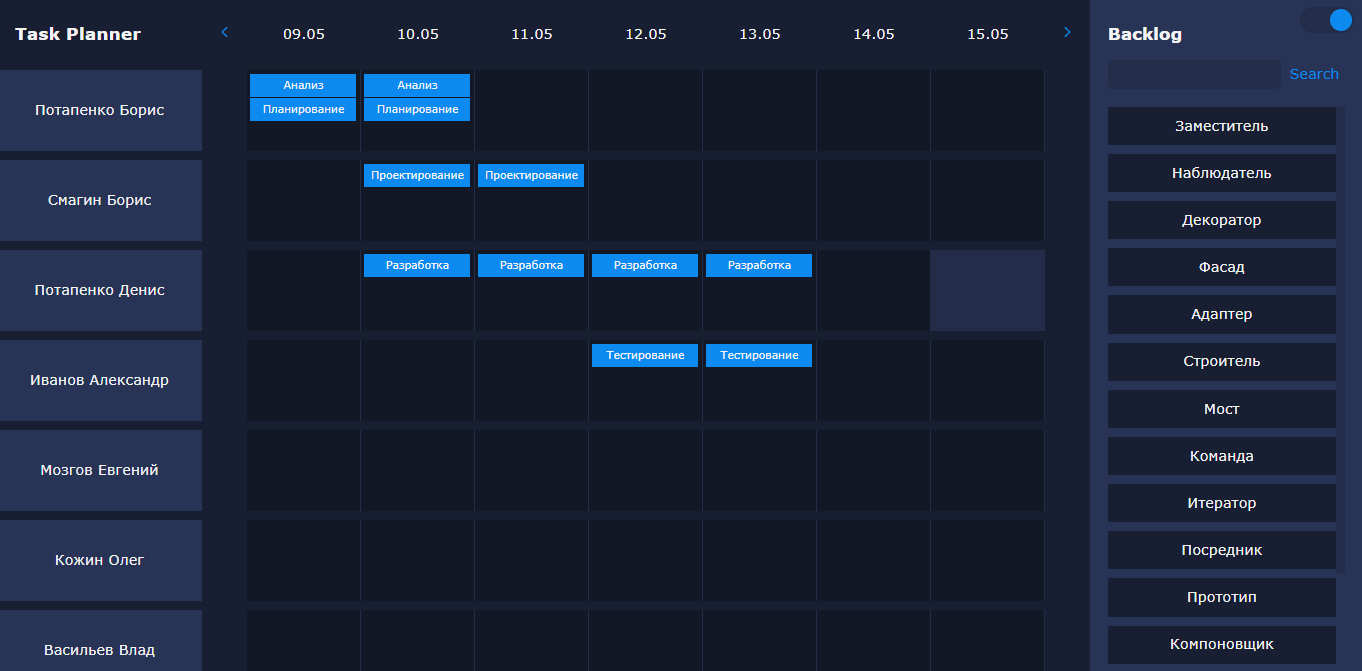Viewport: 1362px width, 671px height.
Task: Select user row Иванов Александр
Action: pyautogui.click(x=100, y=380)
